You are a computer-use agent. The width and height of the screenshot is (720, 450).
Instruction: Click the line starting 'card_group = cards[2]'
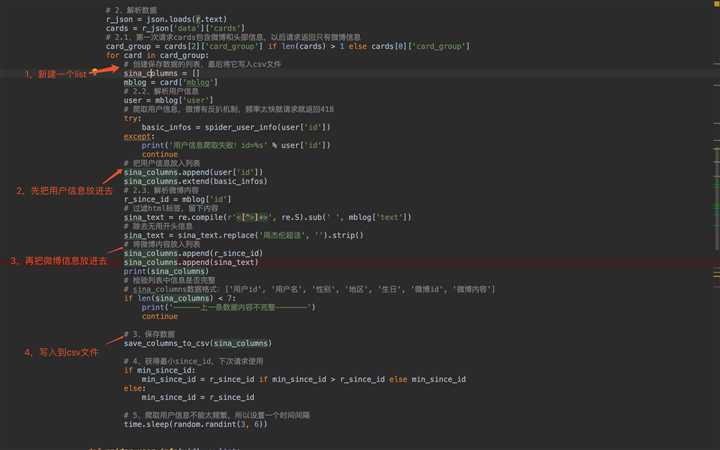pyautogui.click(x=287, y=46)
